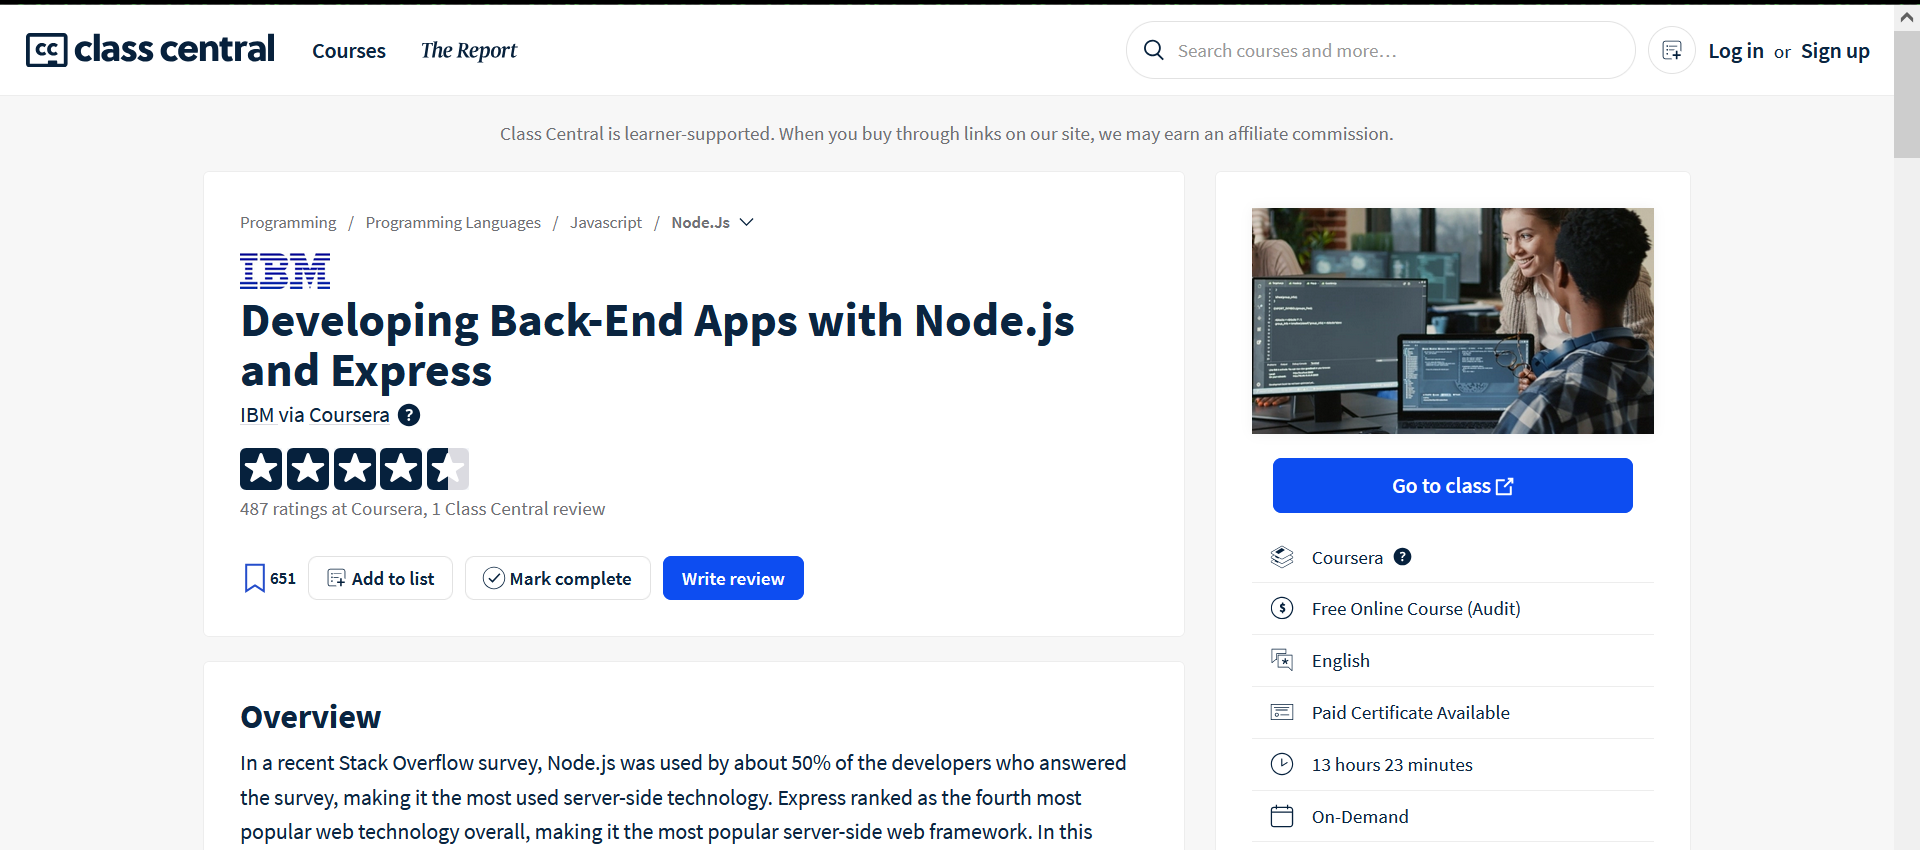
Task: Open the Courses menu
Action: [348, 51]
